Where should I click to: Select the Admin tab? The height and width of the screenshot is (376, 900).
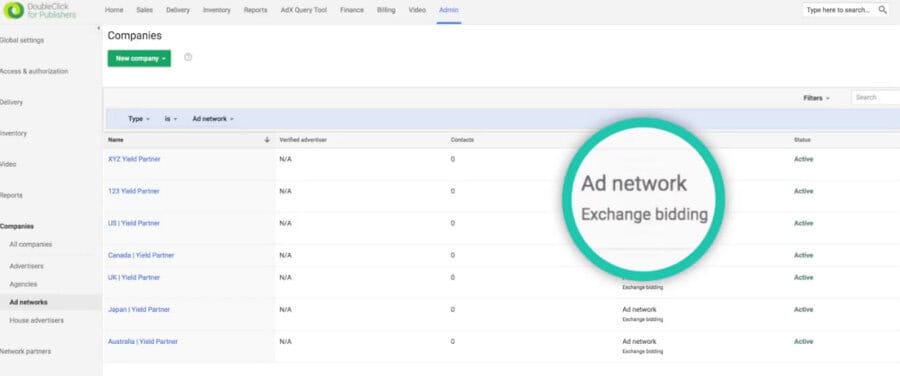[449, 10]
